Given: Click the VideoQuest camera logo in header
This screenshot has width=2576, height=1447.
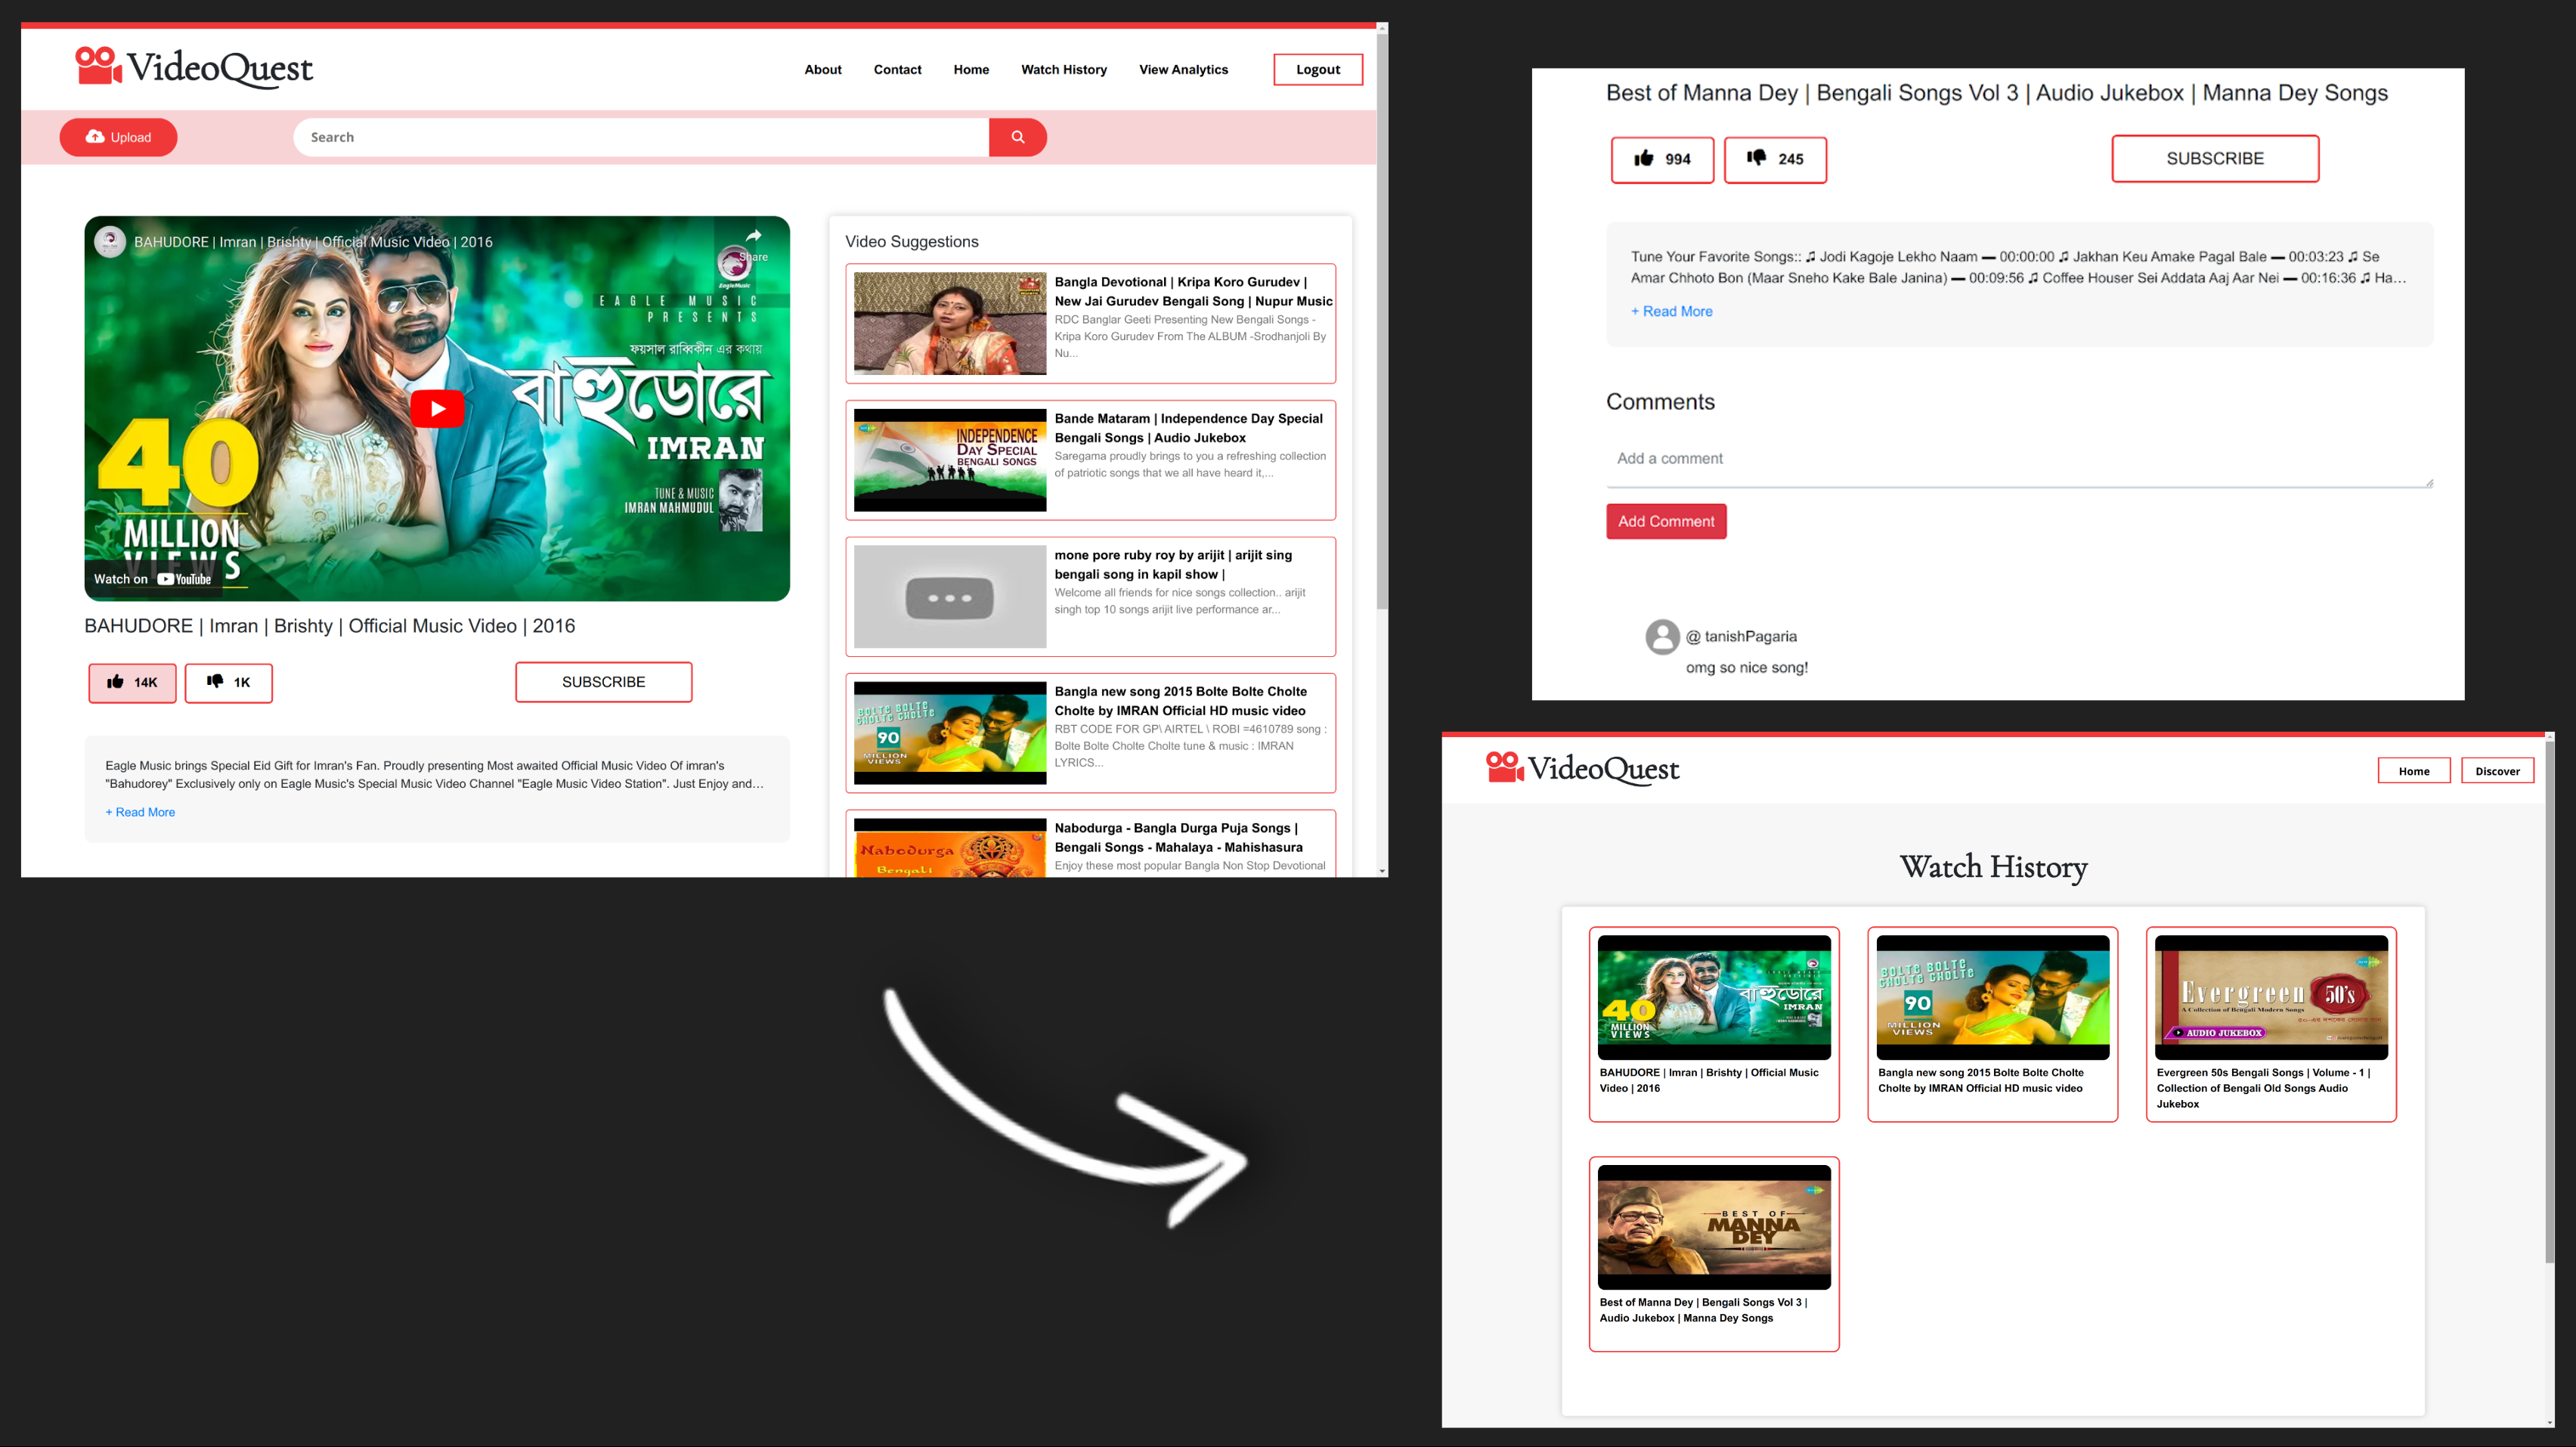Looking at the screenshot, I should [98, 66].
